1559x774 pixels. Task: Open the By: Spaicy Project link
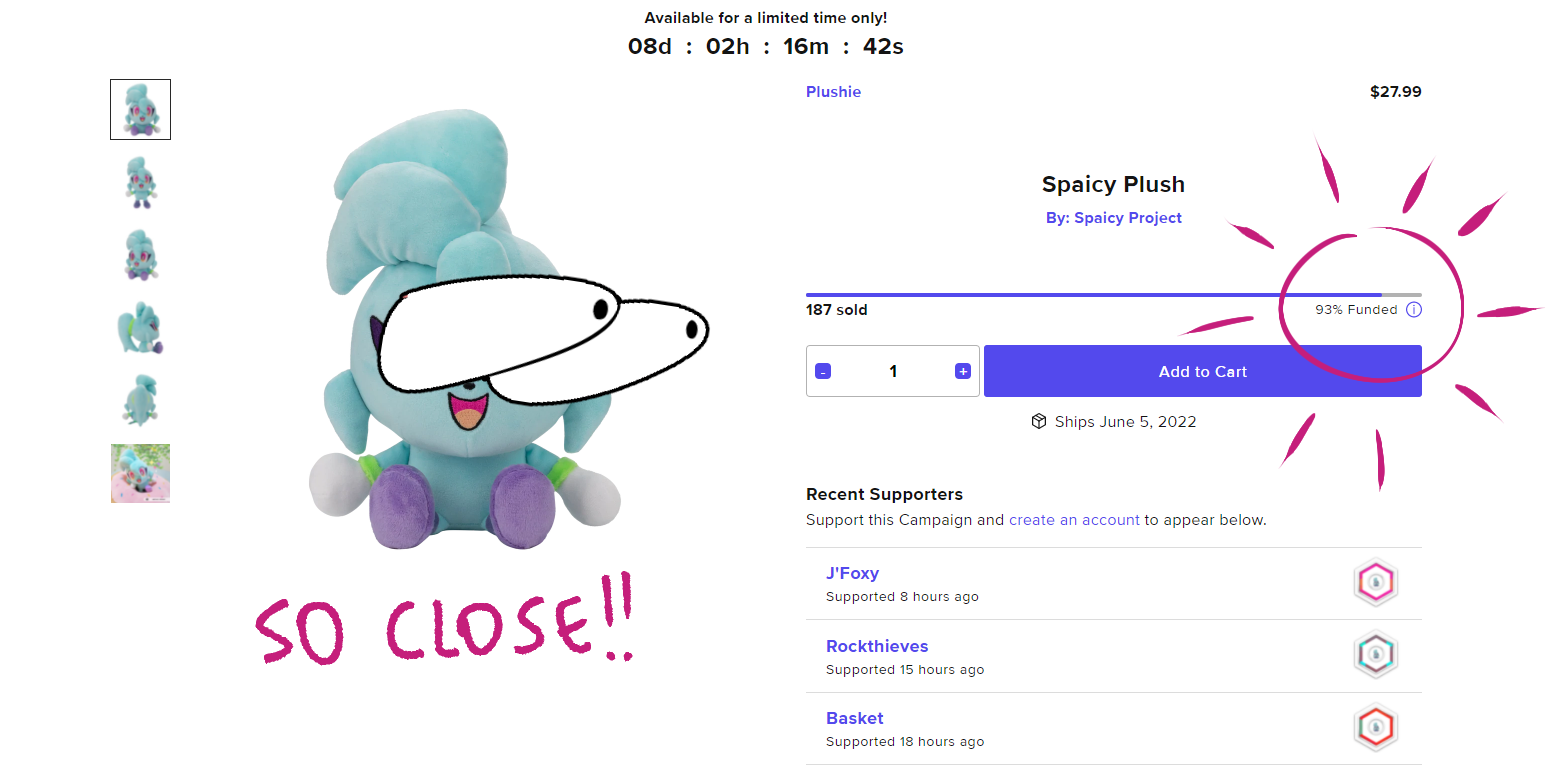click(x=1114, y=218)
